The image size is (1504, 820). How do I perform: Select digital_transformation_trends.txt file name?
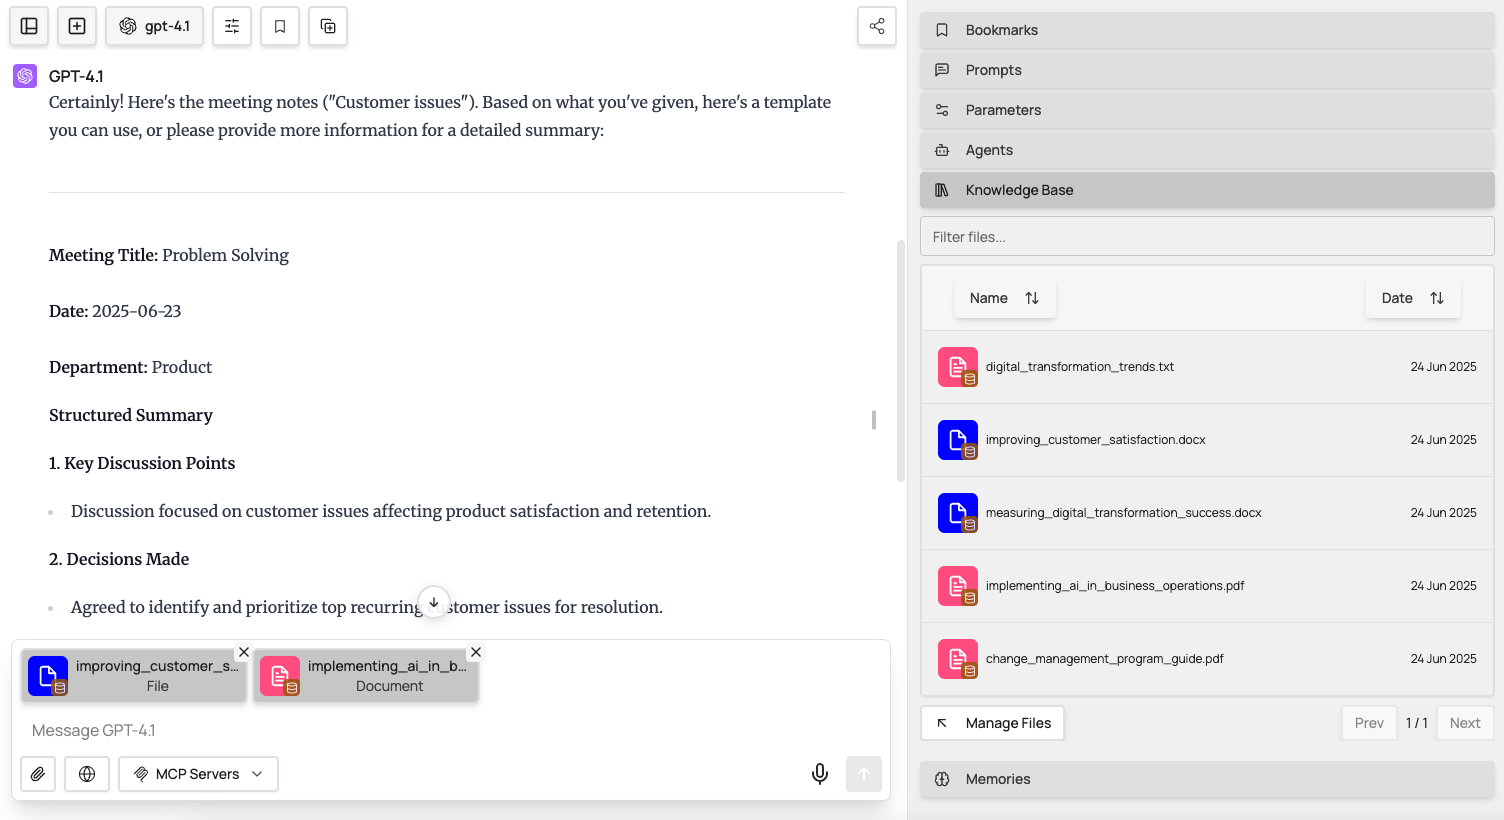(1080, 367)
